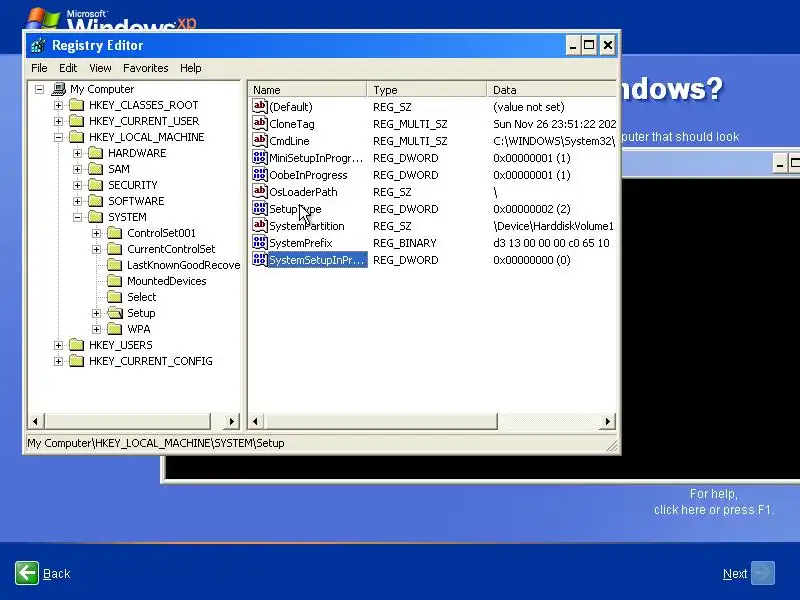Open the View menu
The height and width of the screenshot is (600, 800).
(x=100, y=68)
